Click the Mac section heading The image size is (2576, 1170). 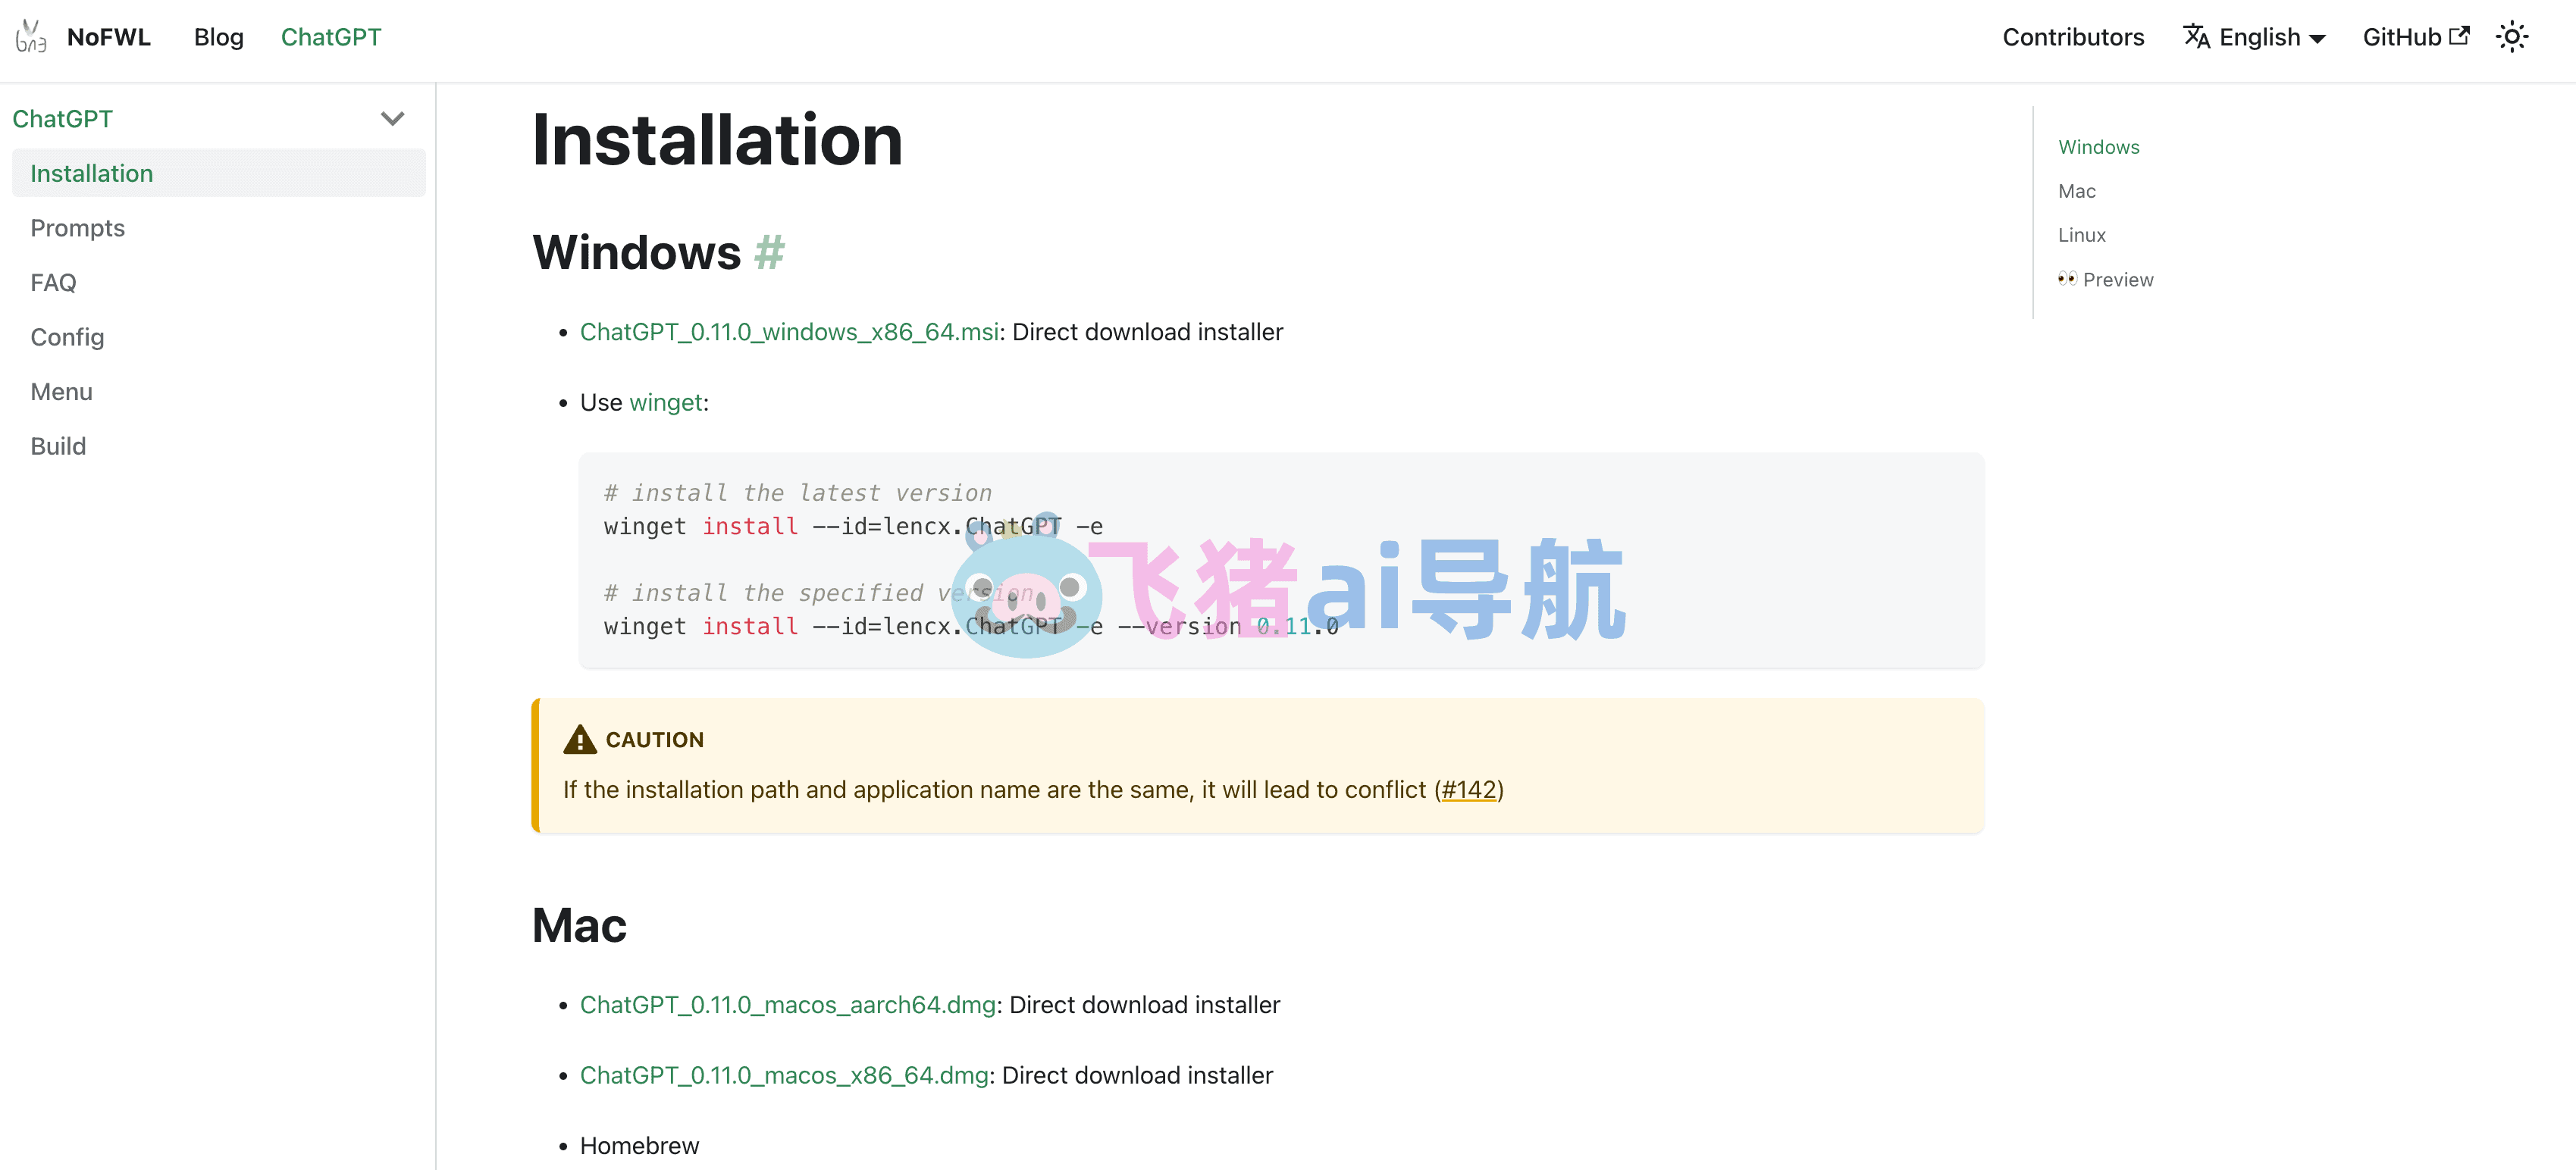(579, 925)
